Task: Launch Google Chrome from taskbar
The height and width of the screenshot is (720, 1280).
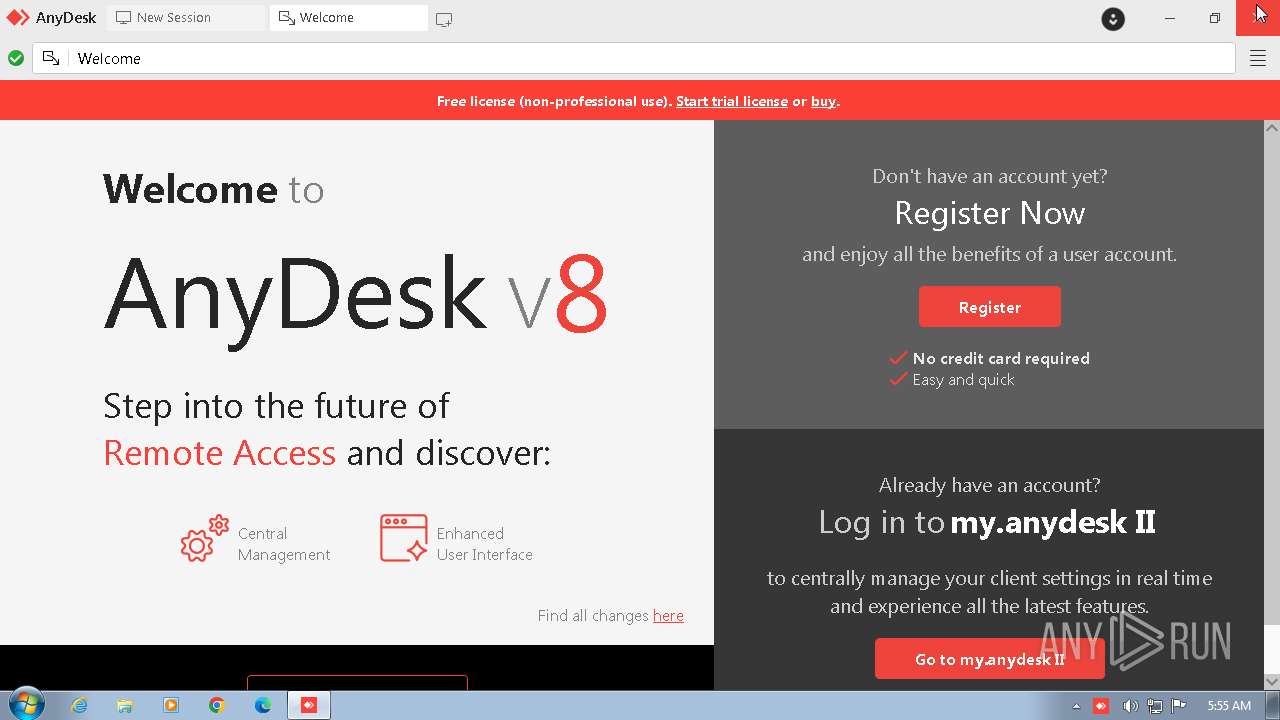Action: [x=217, y=705]
